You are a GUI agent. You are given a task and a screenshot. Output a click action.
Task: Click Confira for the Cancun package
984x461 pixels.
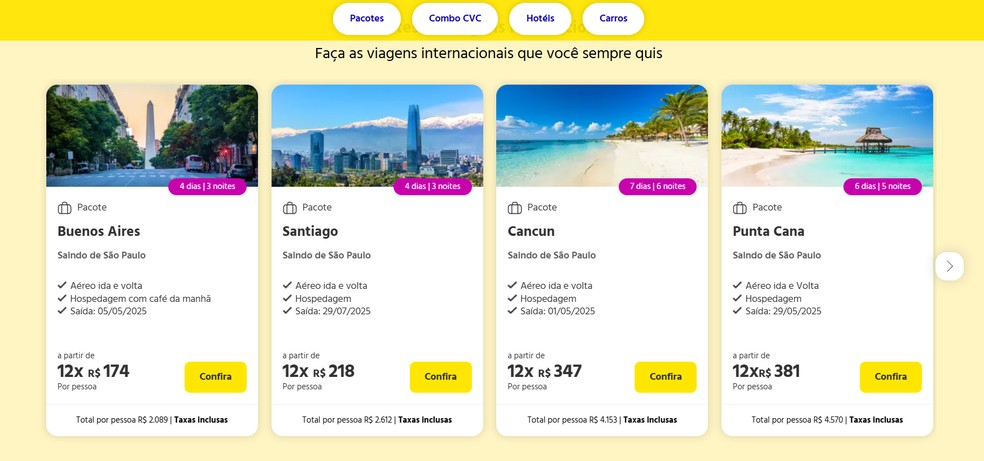point(665,377)
